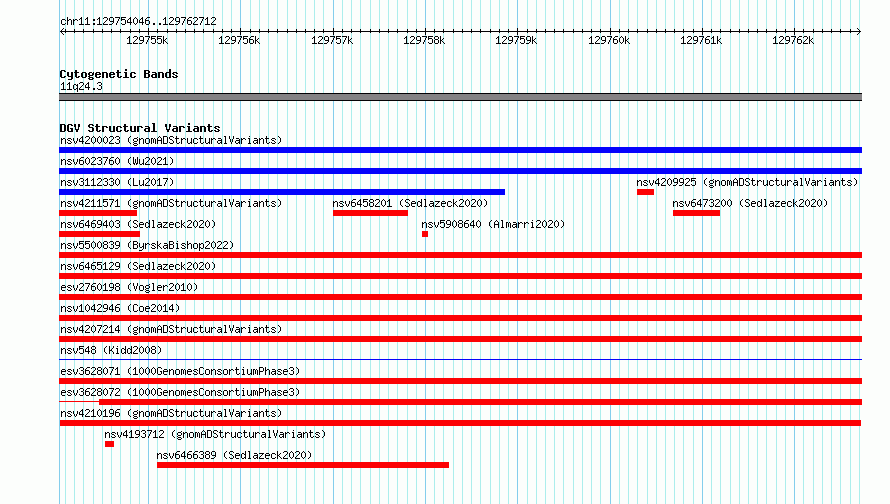Select red bar under esv3628071

(460, 381)
